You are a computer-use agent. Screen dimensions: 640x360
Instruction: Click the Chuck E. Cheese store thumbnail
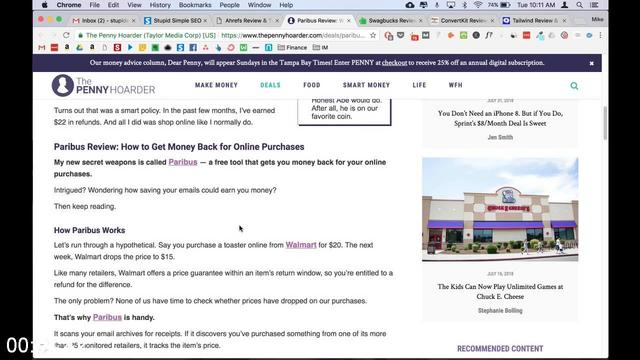[500, 209]
